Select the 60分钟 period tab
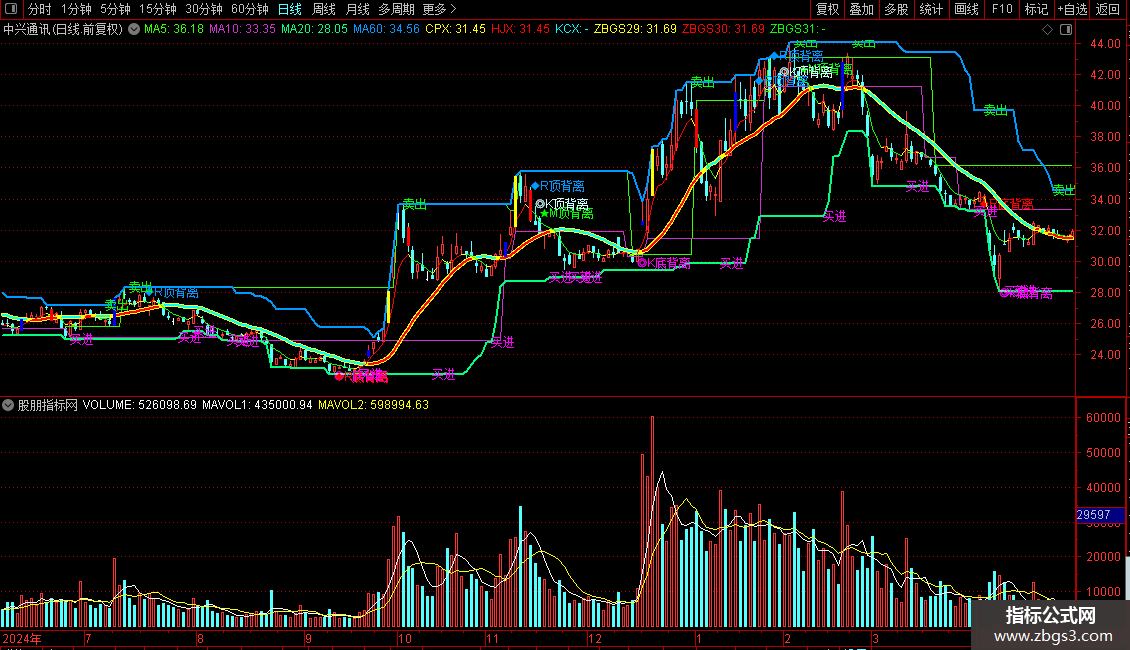Screen dimensions: 1130x650 pos(250,9)
